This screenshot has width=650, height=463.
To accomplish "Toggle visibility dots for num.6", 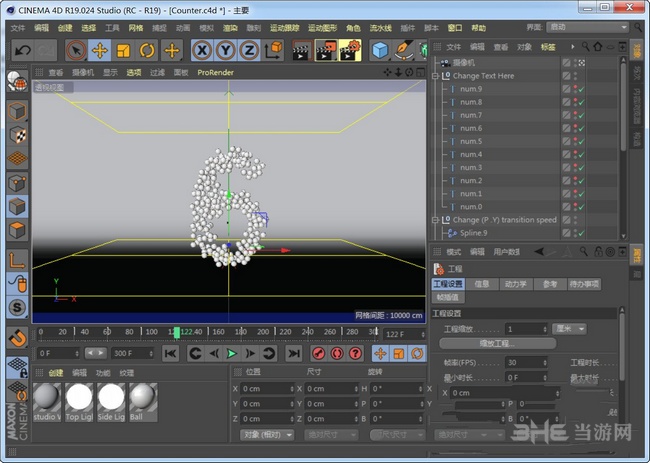I will [x=575, y=128].
